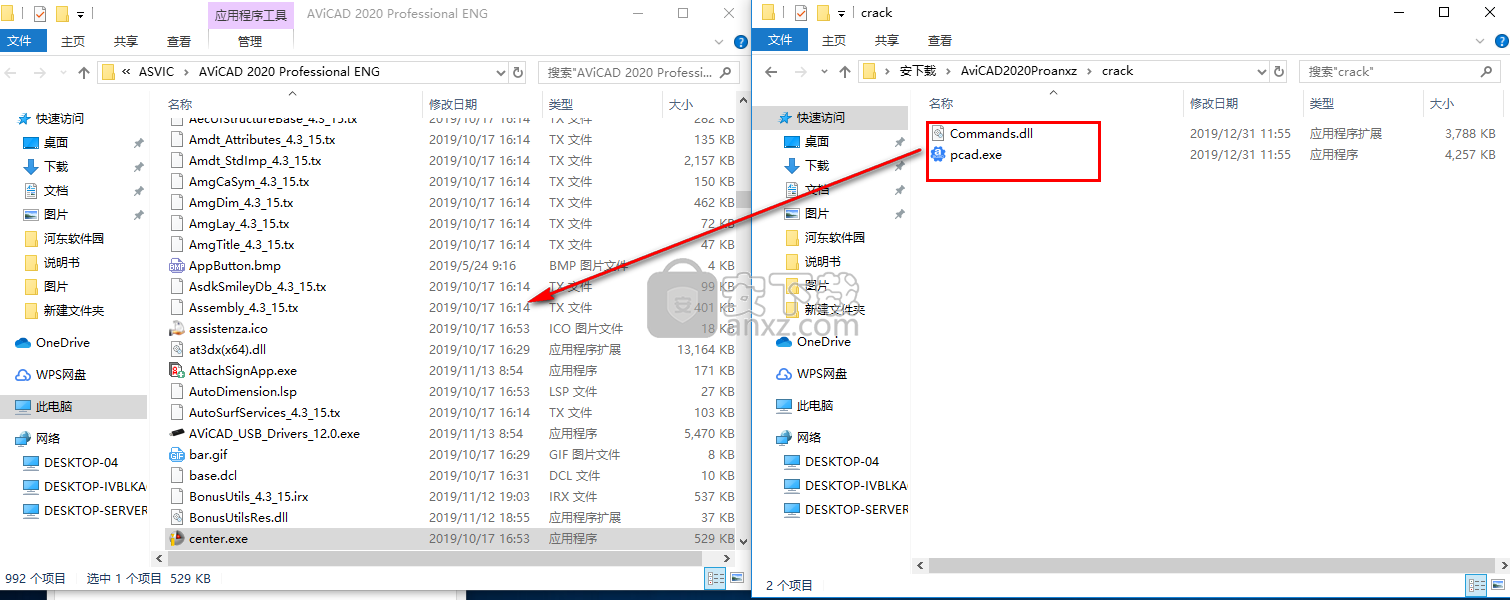
Task: Click Back arrow in crack window
Action: [x=773, y=71]
